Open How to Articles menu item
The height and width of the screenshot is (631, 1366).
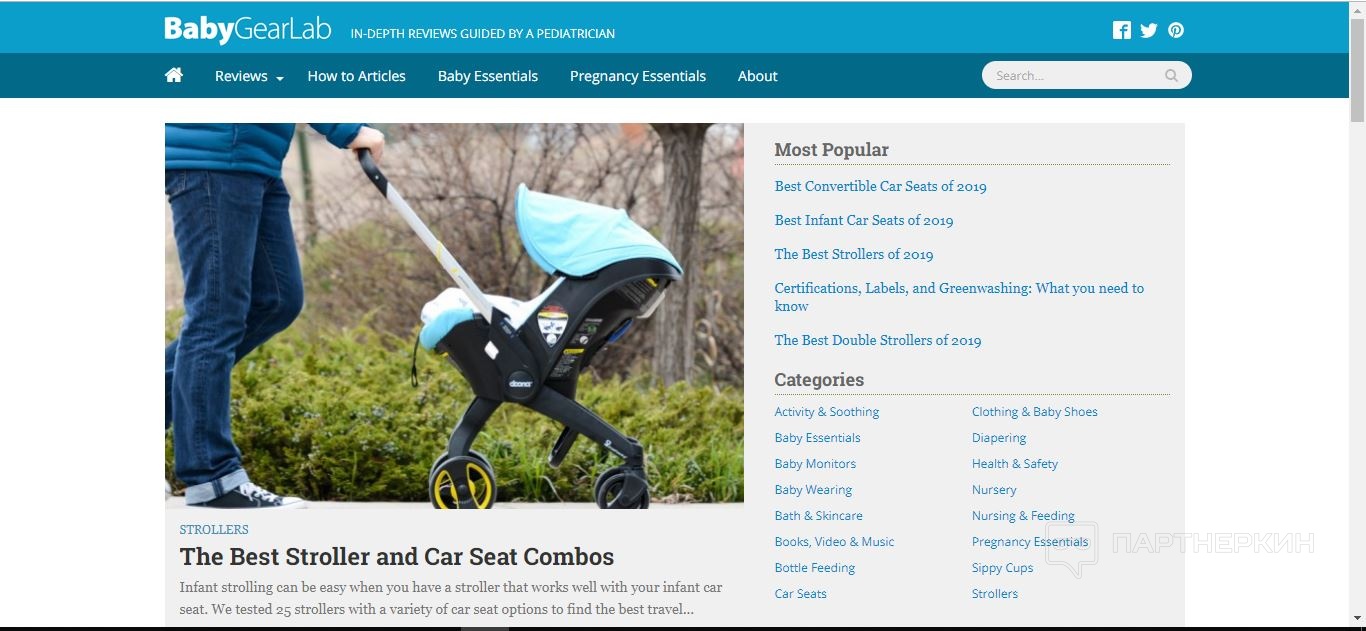point(357,76)
